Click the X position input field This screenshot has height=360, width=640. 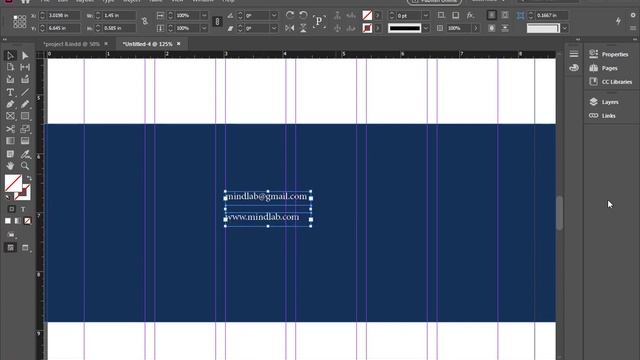point(60,16)
